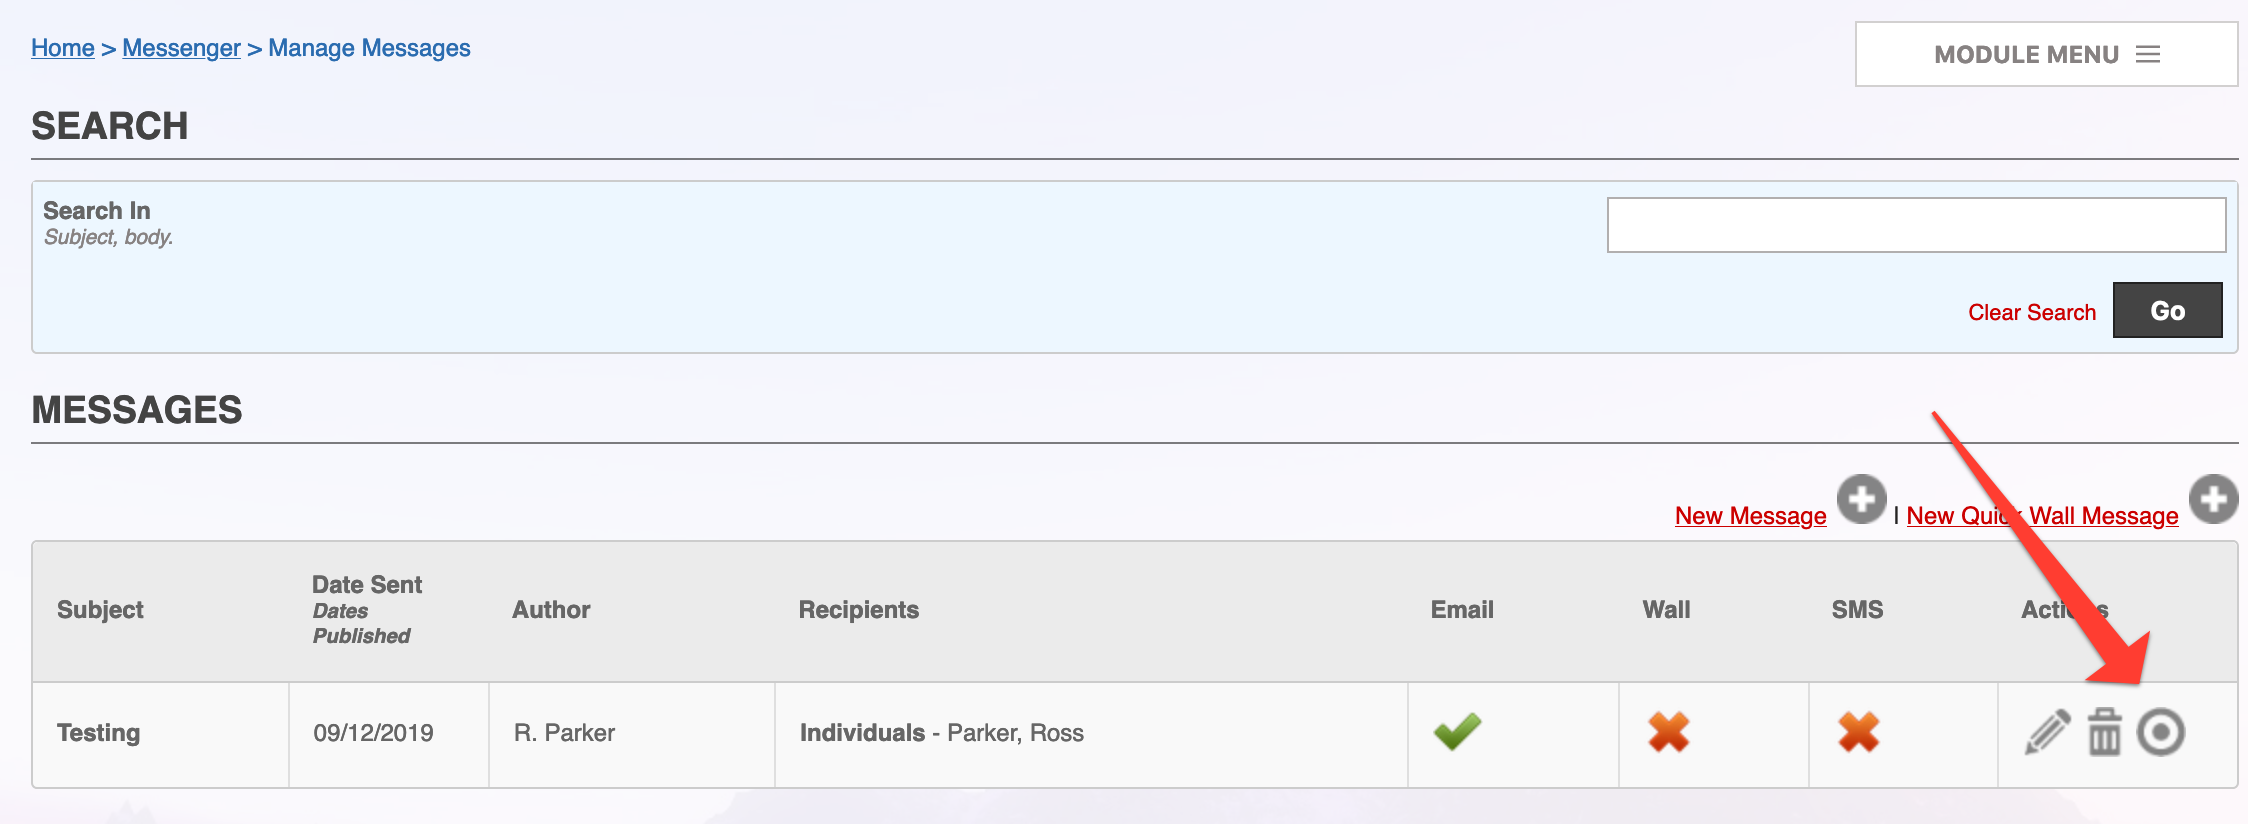
Task: Click the circular target icon in Actions
Action: coord(2161,733)
